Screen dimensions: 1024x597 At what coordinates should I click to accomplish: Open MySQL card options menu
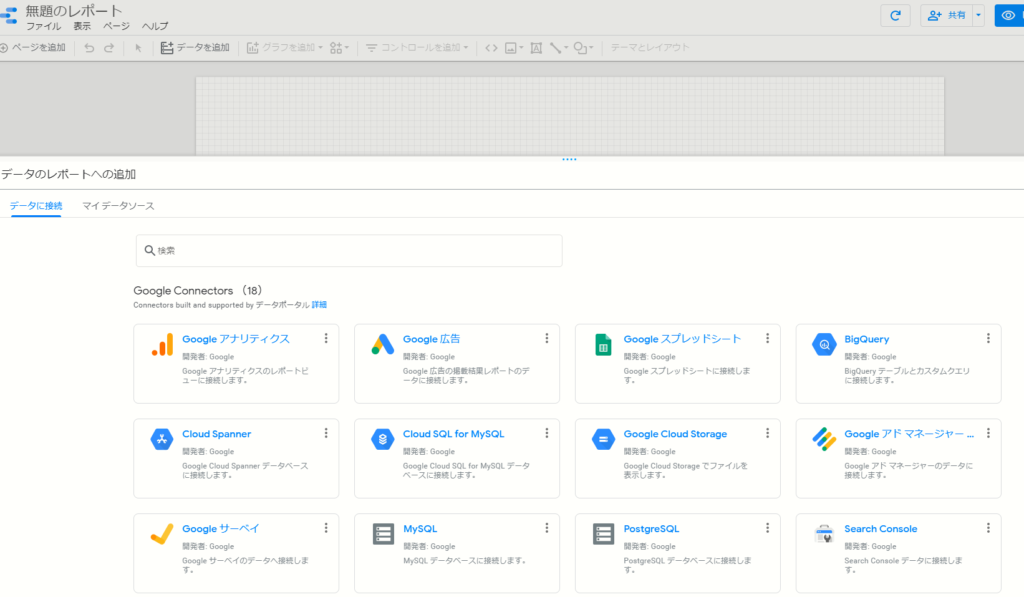[547, 528]
